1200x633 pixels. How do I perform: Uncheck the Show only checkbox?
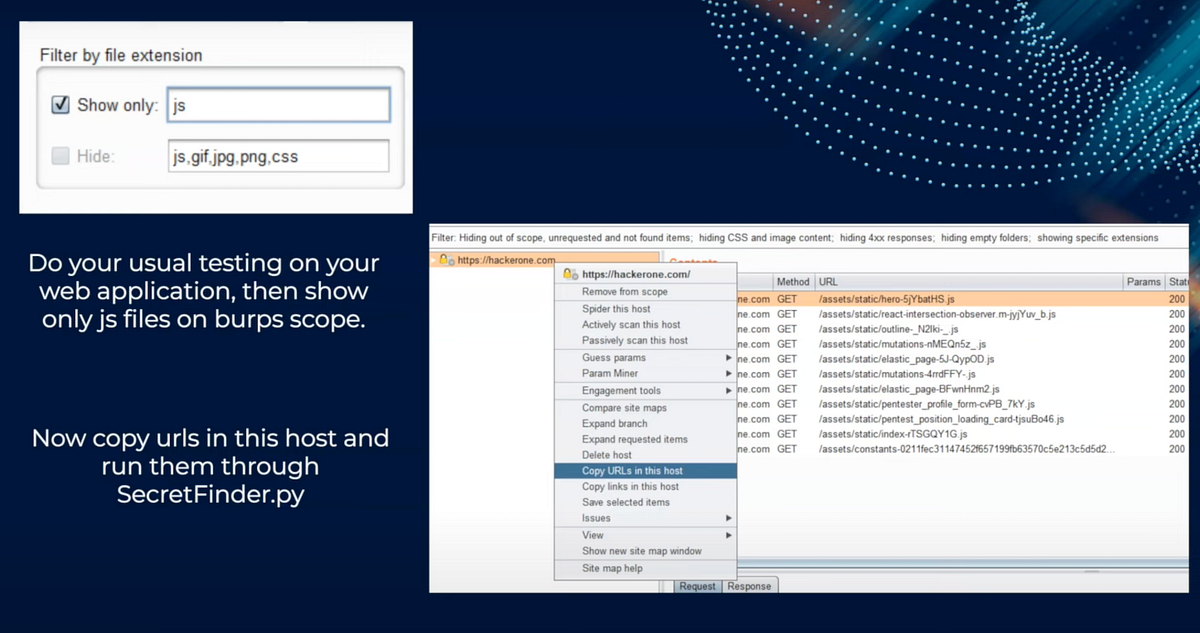60,105
